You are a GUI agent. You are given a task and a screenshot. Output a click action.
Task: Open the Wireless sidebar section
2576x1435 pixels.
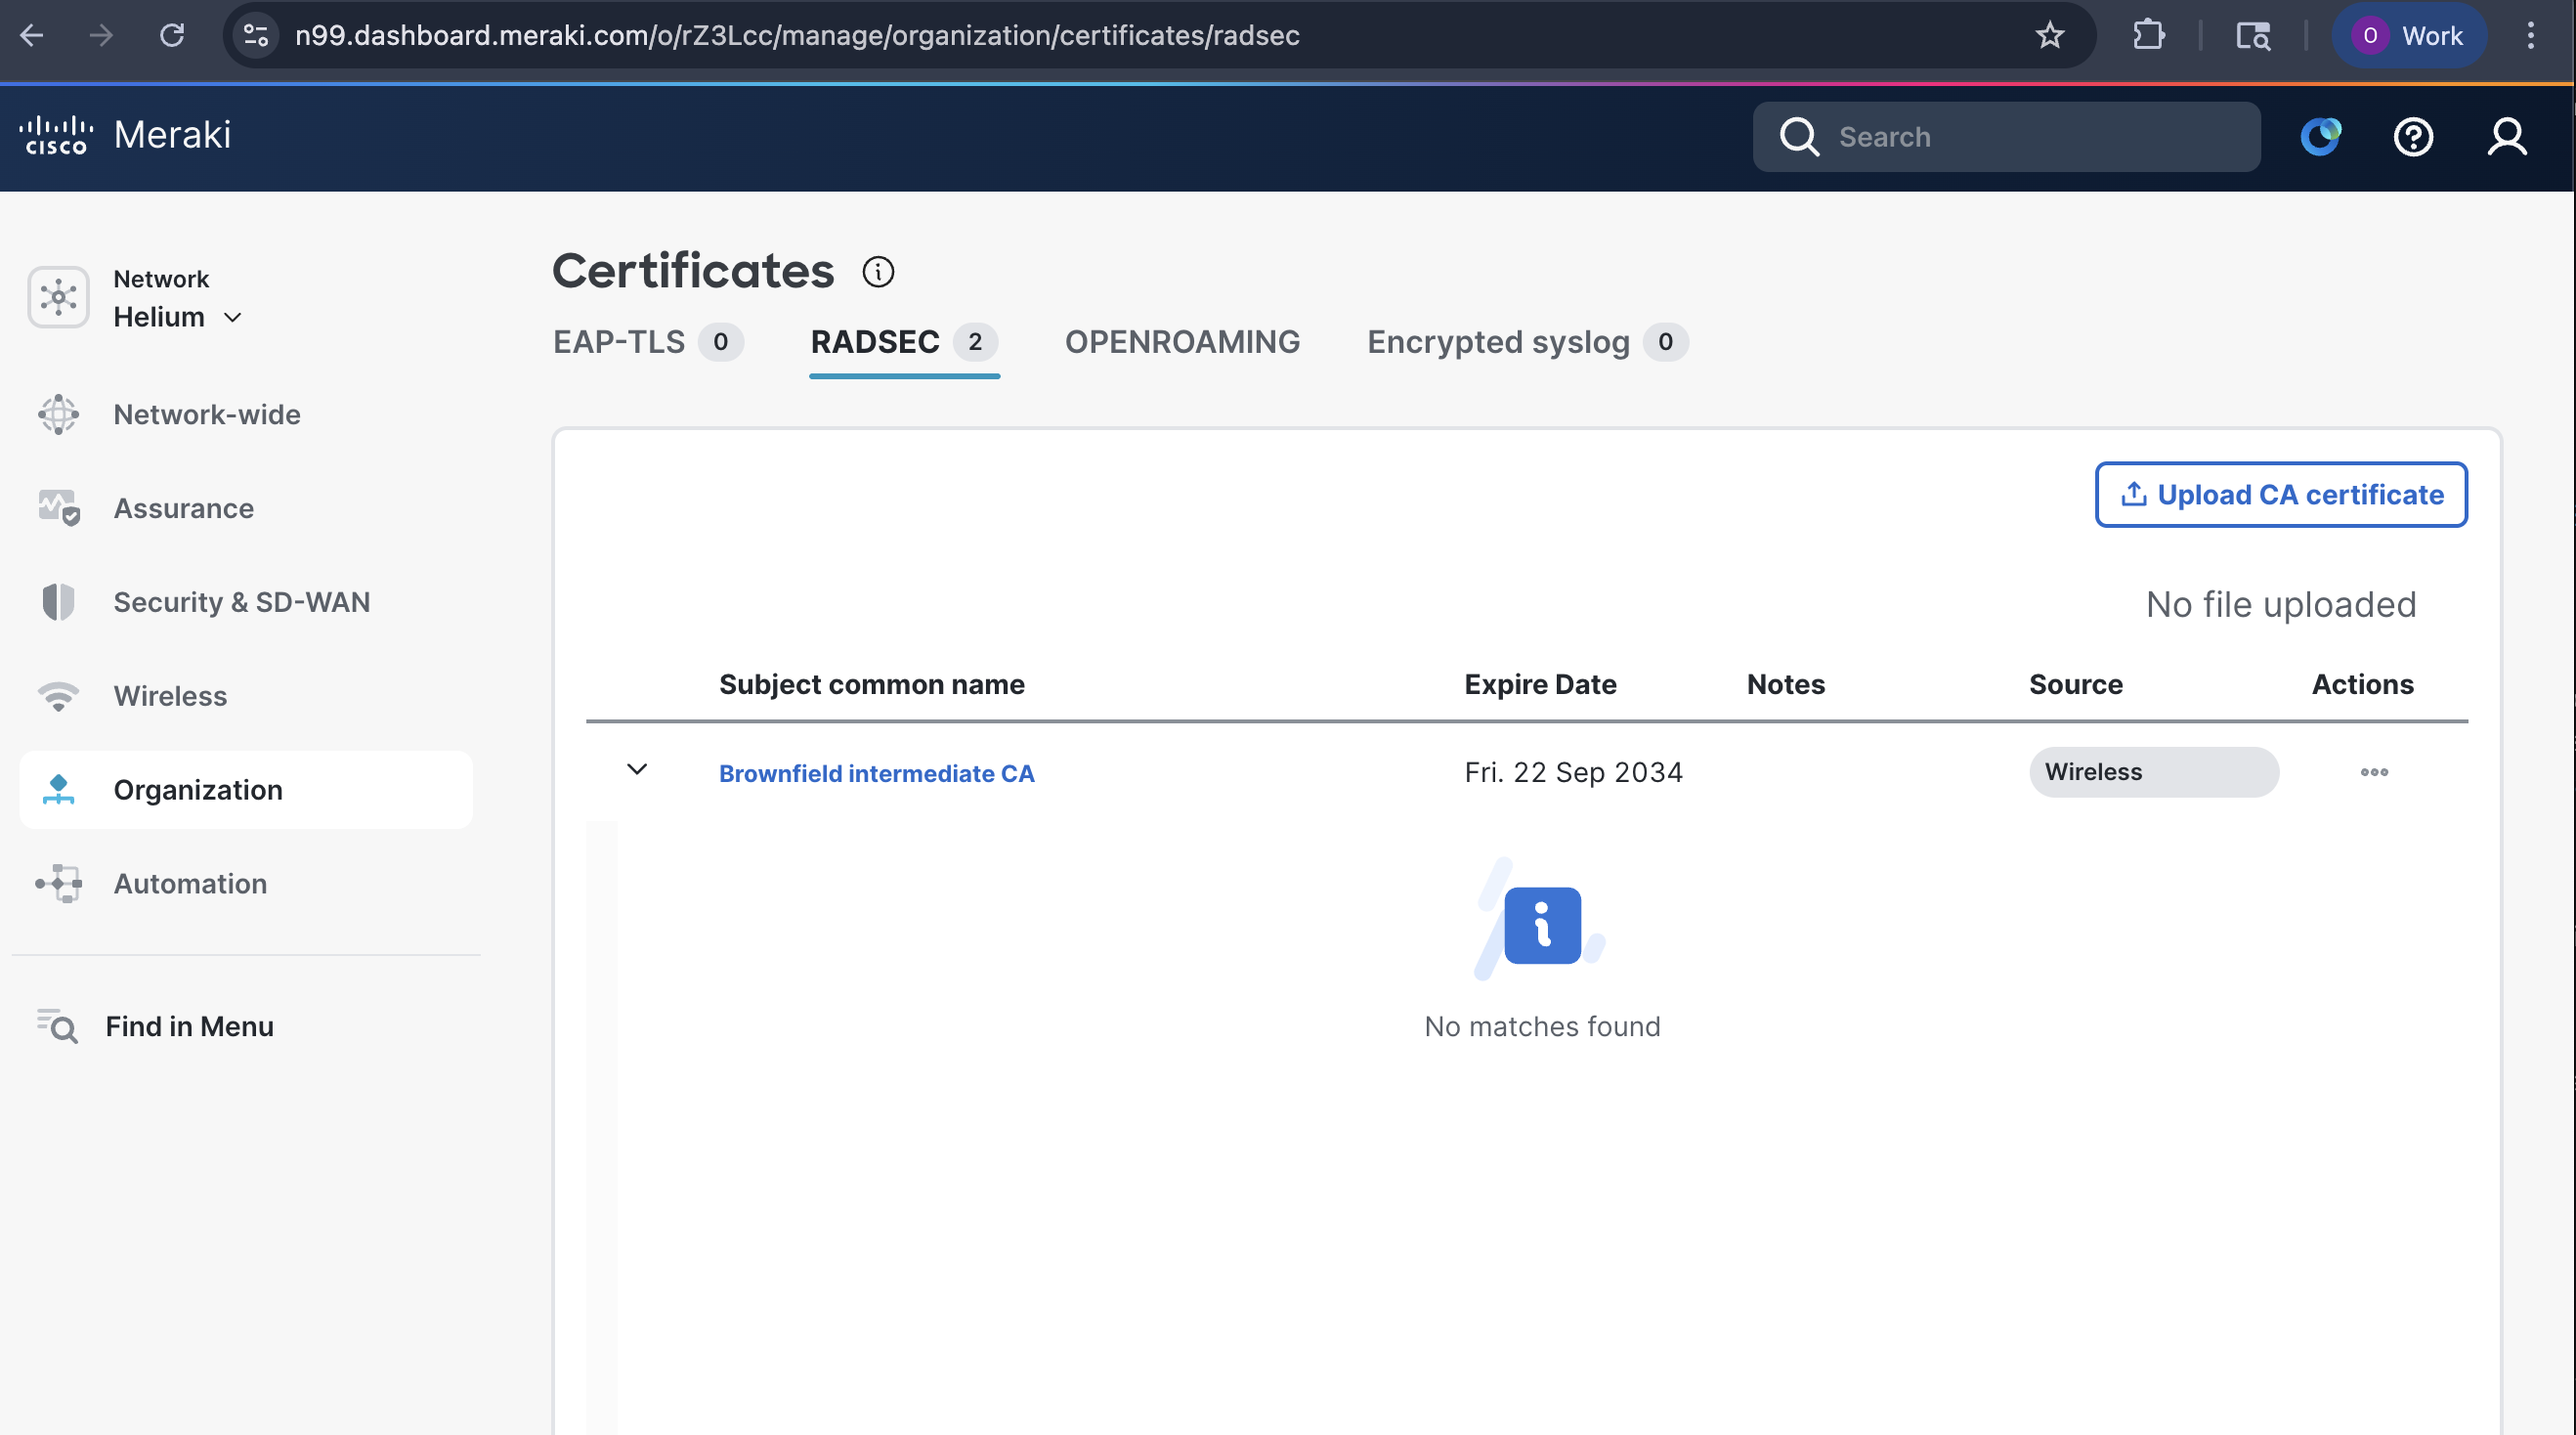(170, 696)
